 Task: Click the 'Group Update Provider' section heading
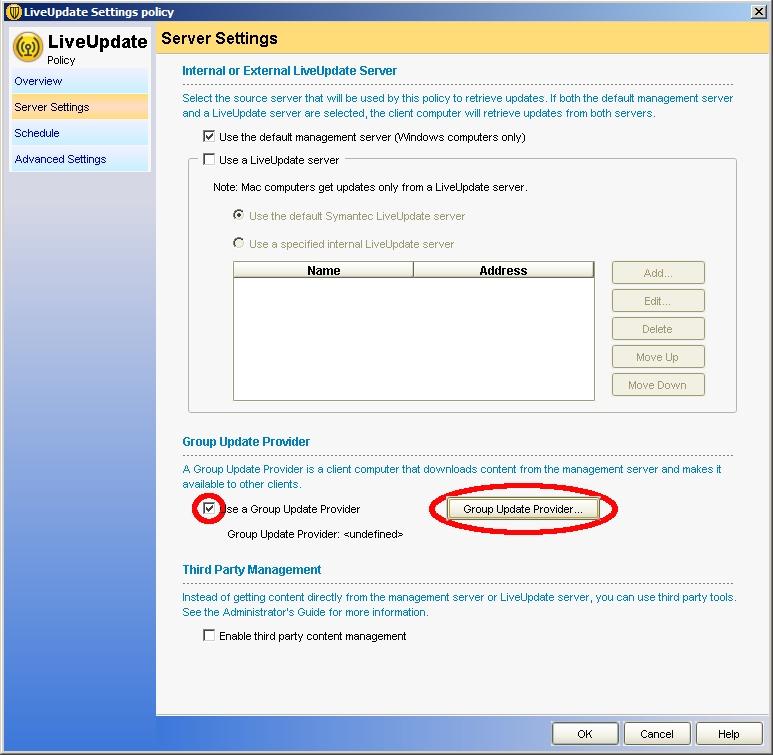246,441
